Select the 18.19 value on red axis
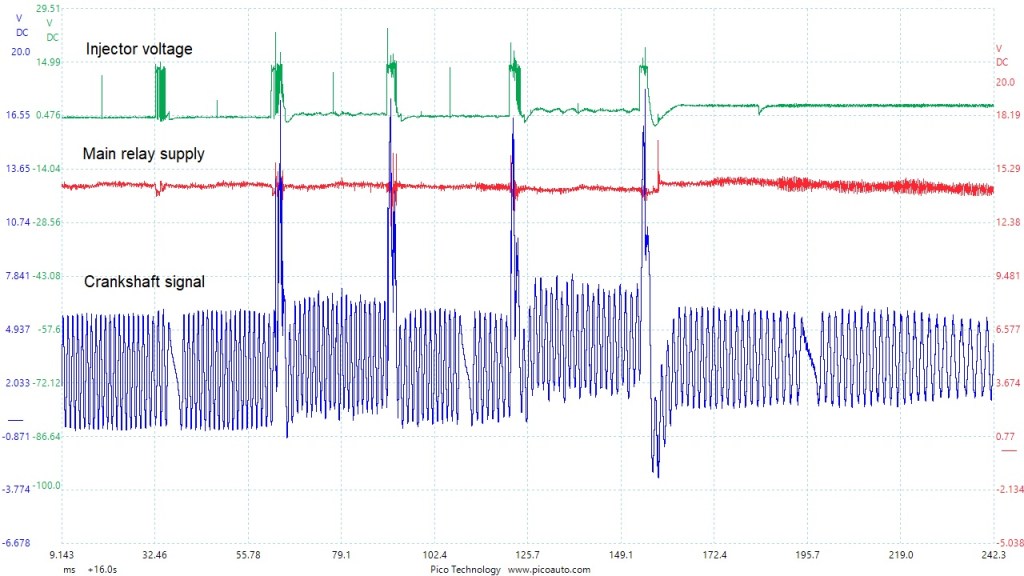This screenshot has width=1024, height=576. (x=1007, y=115)
